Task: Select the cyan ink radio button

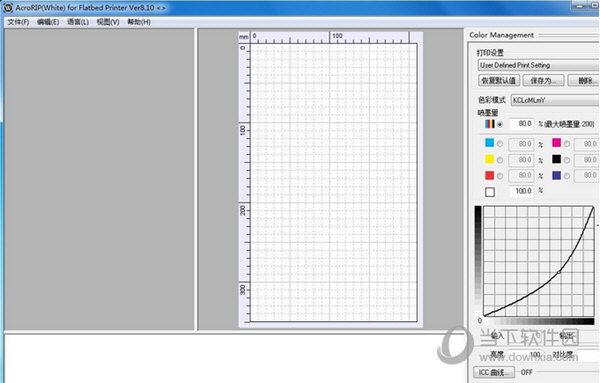Action: click(500, 144)
